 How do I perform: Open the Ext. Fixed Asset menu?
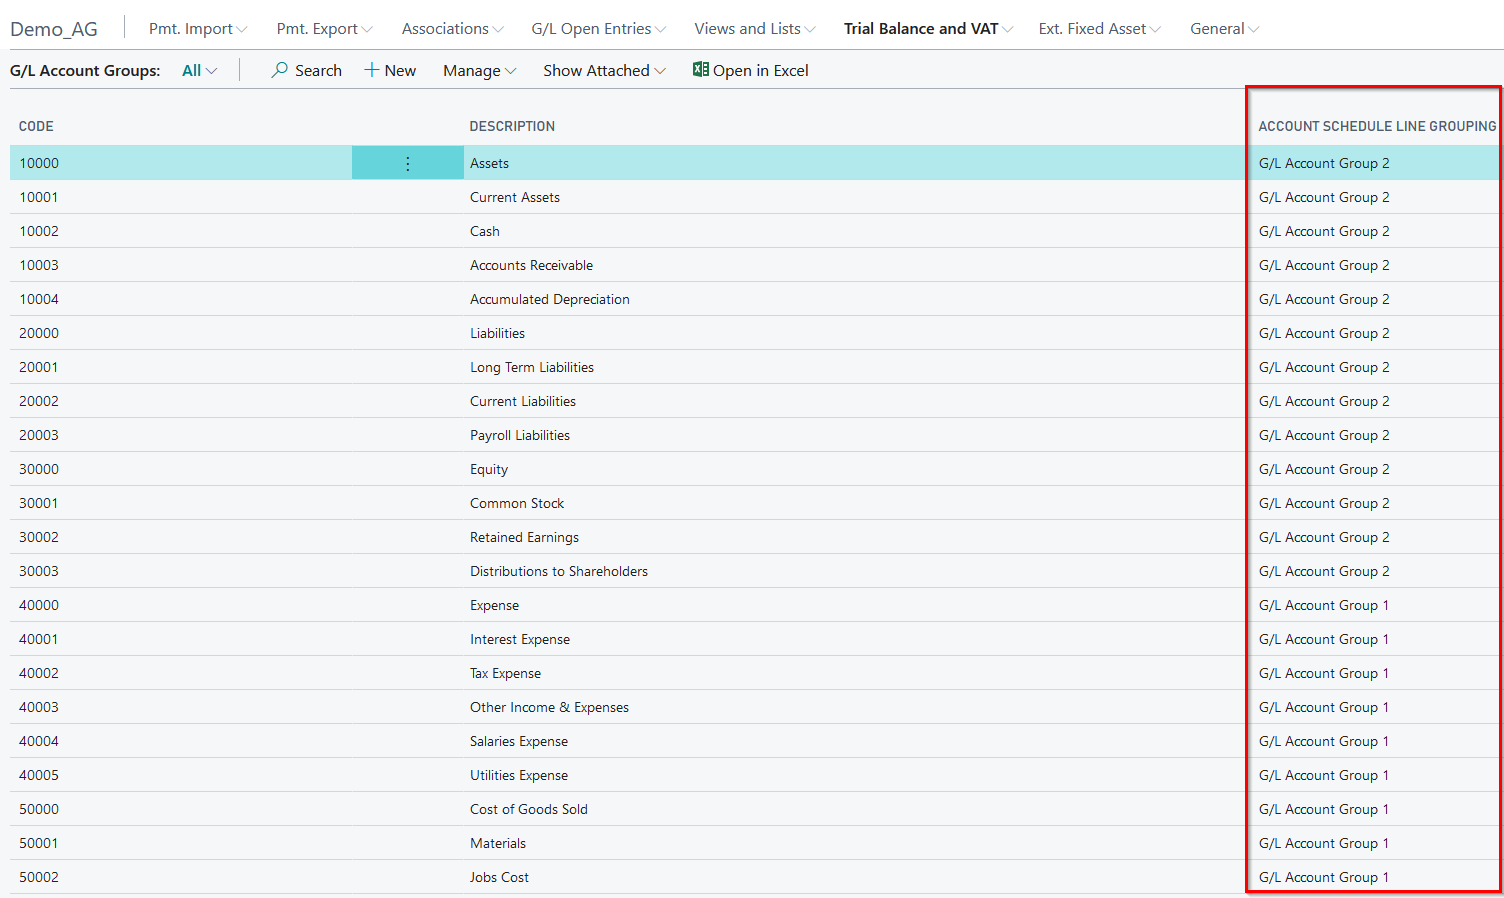tap(1099, 29)
